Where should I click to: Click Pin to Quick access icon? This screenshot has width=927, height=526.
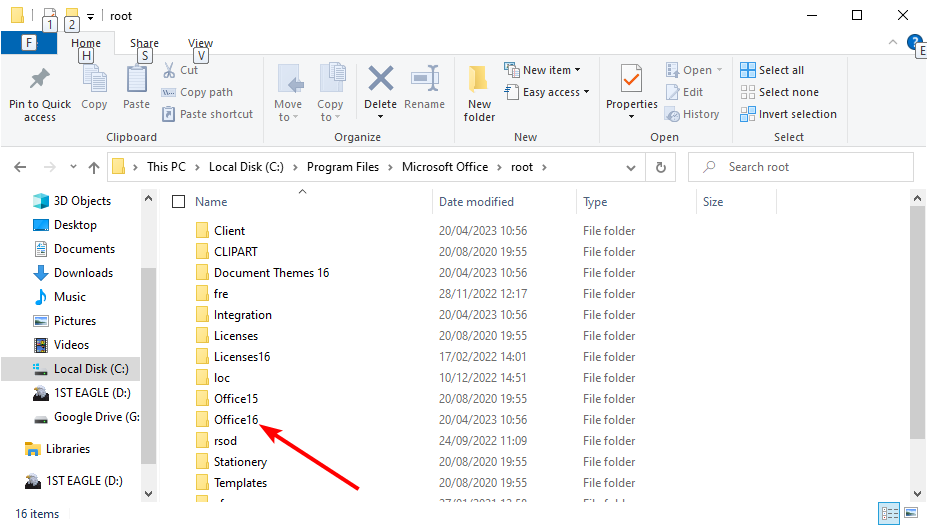click(40, 80)
